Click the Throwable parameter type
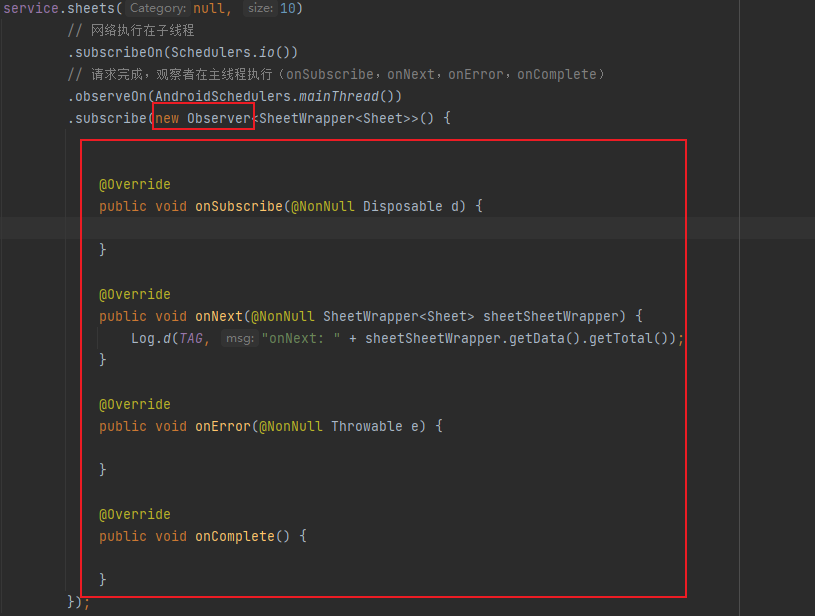Image resolution: width=815 pixels, height=616 pixels. coord(366,426)
